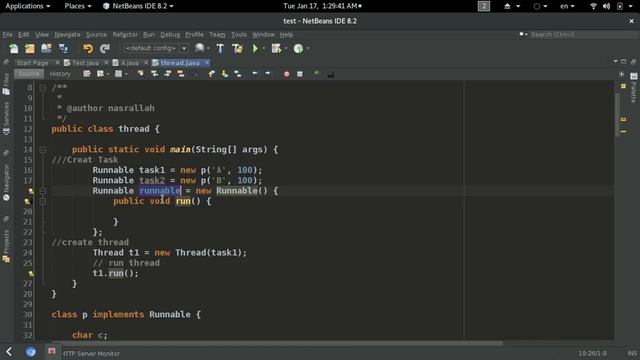Open the Navigate menu
This screenshot has width=640, height=360.
coord(67,35)
